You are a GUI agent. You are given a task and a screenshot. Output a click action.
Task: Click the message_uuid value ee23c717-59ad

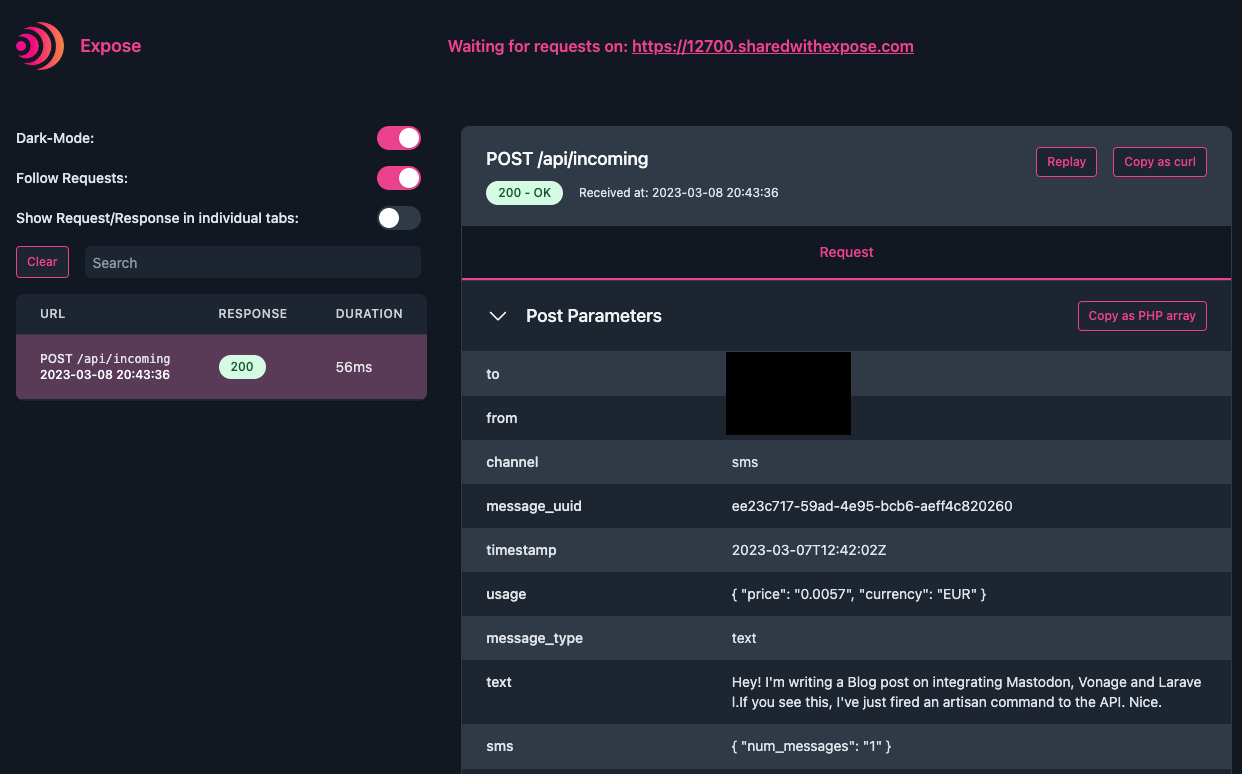[872, 506]
